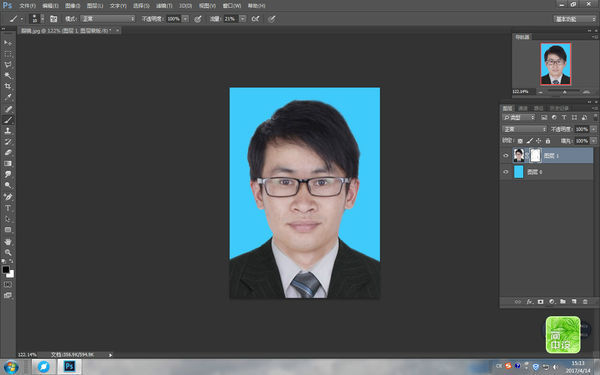Select the Rectangular Marquee tool
The image size is (600, 375).
pos(8,54)
